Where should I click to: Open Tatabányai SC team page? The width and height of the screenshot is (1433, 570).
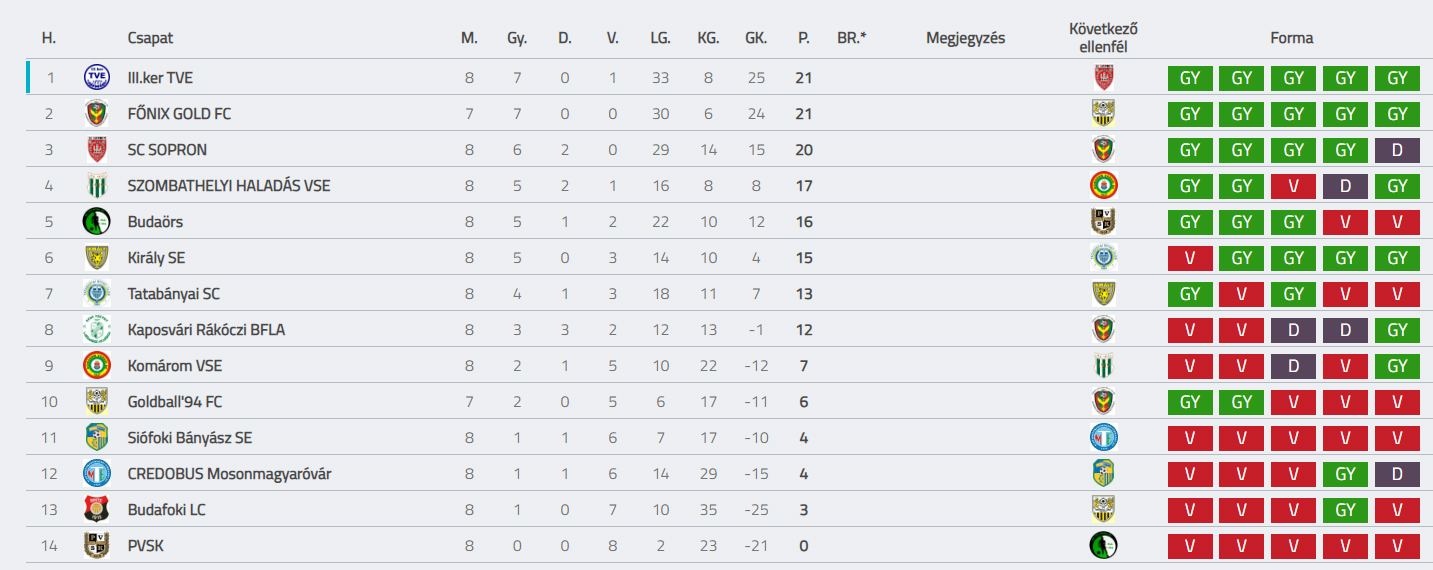coord(174,293)
